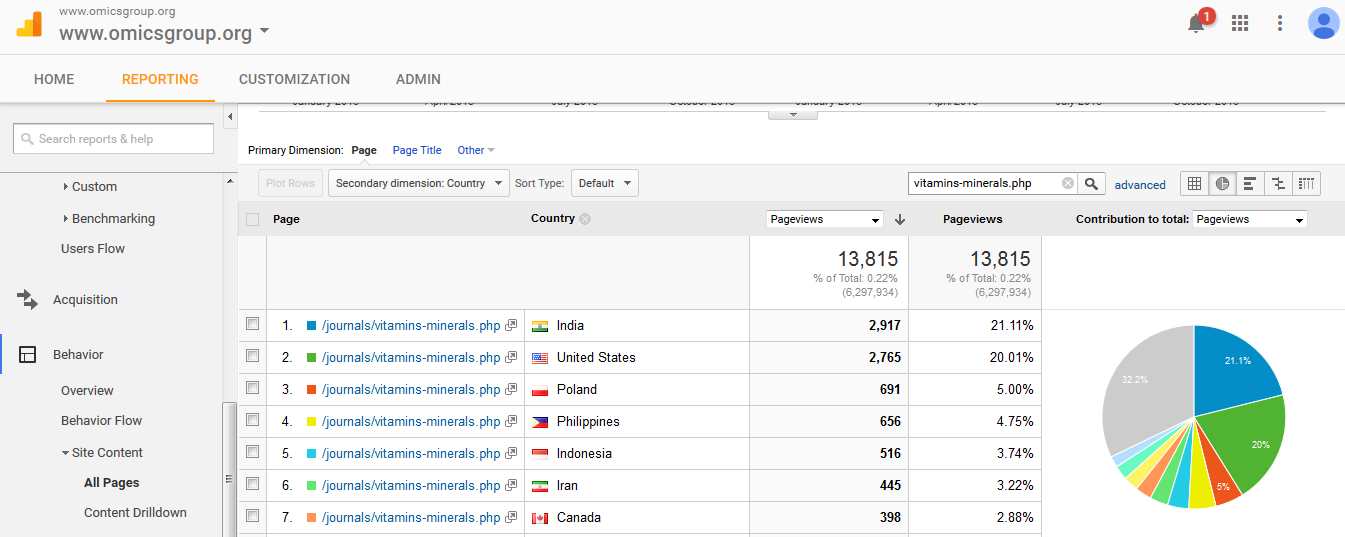Check the United States row checkbox

coord(252,356)
